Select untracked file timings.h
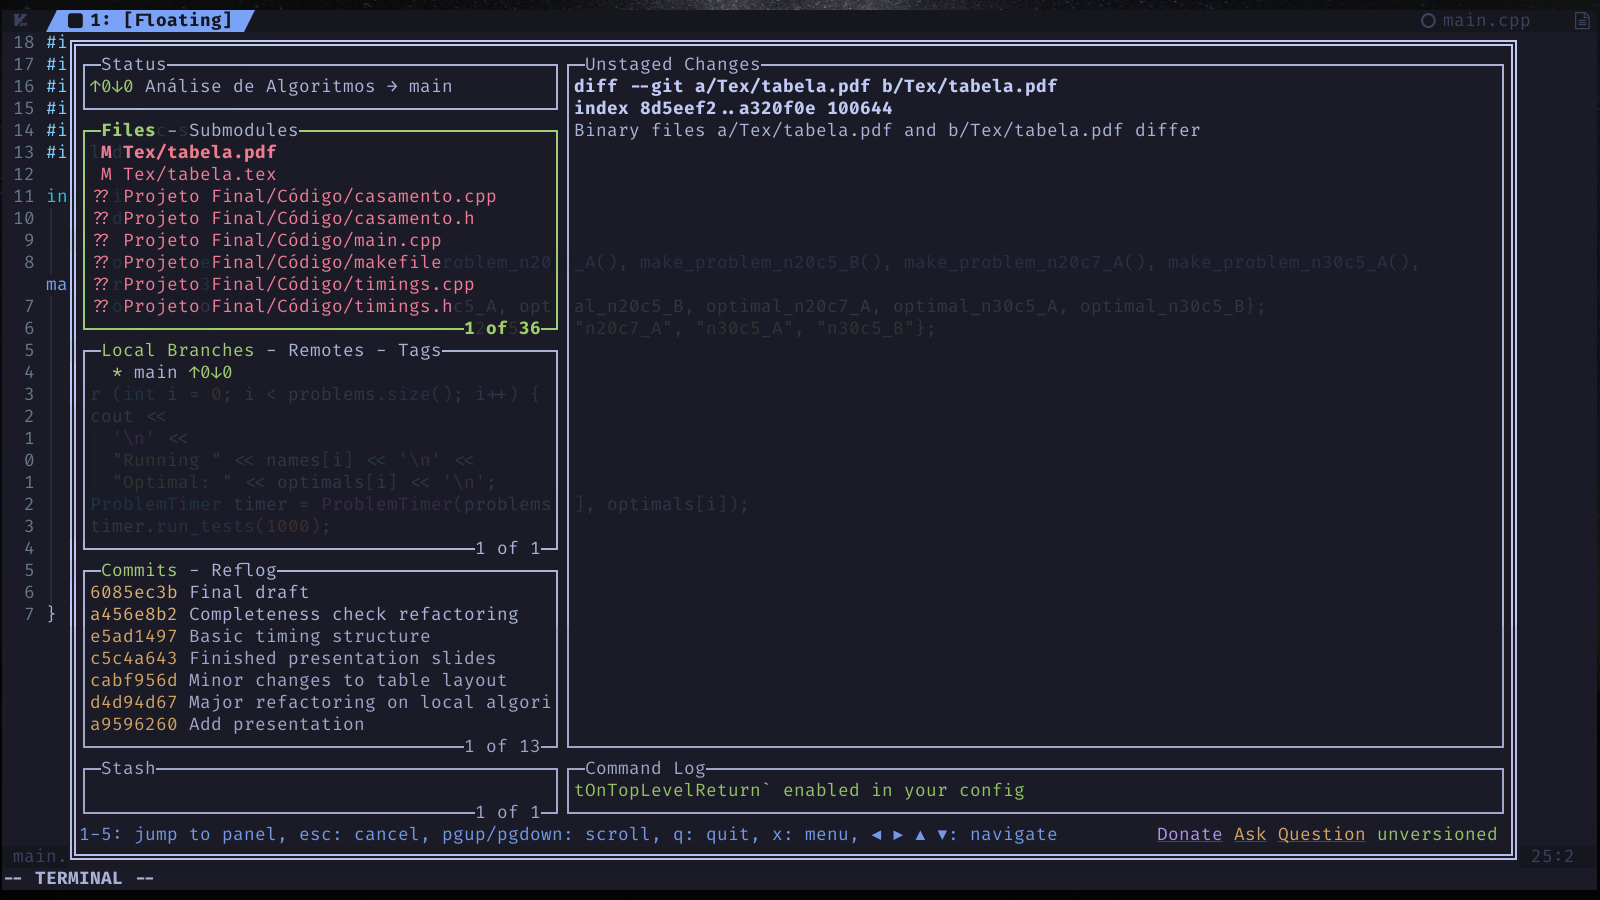This screenshot has height=900, width=1600. click(288, 306)
